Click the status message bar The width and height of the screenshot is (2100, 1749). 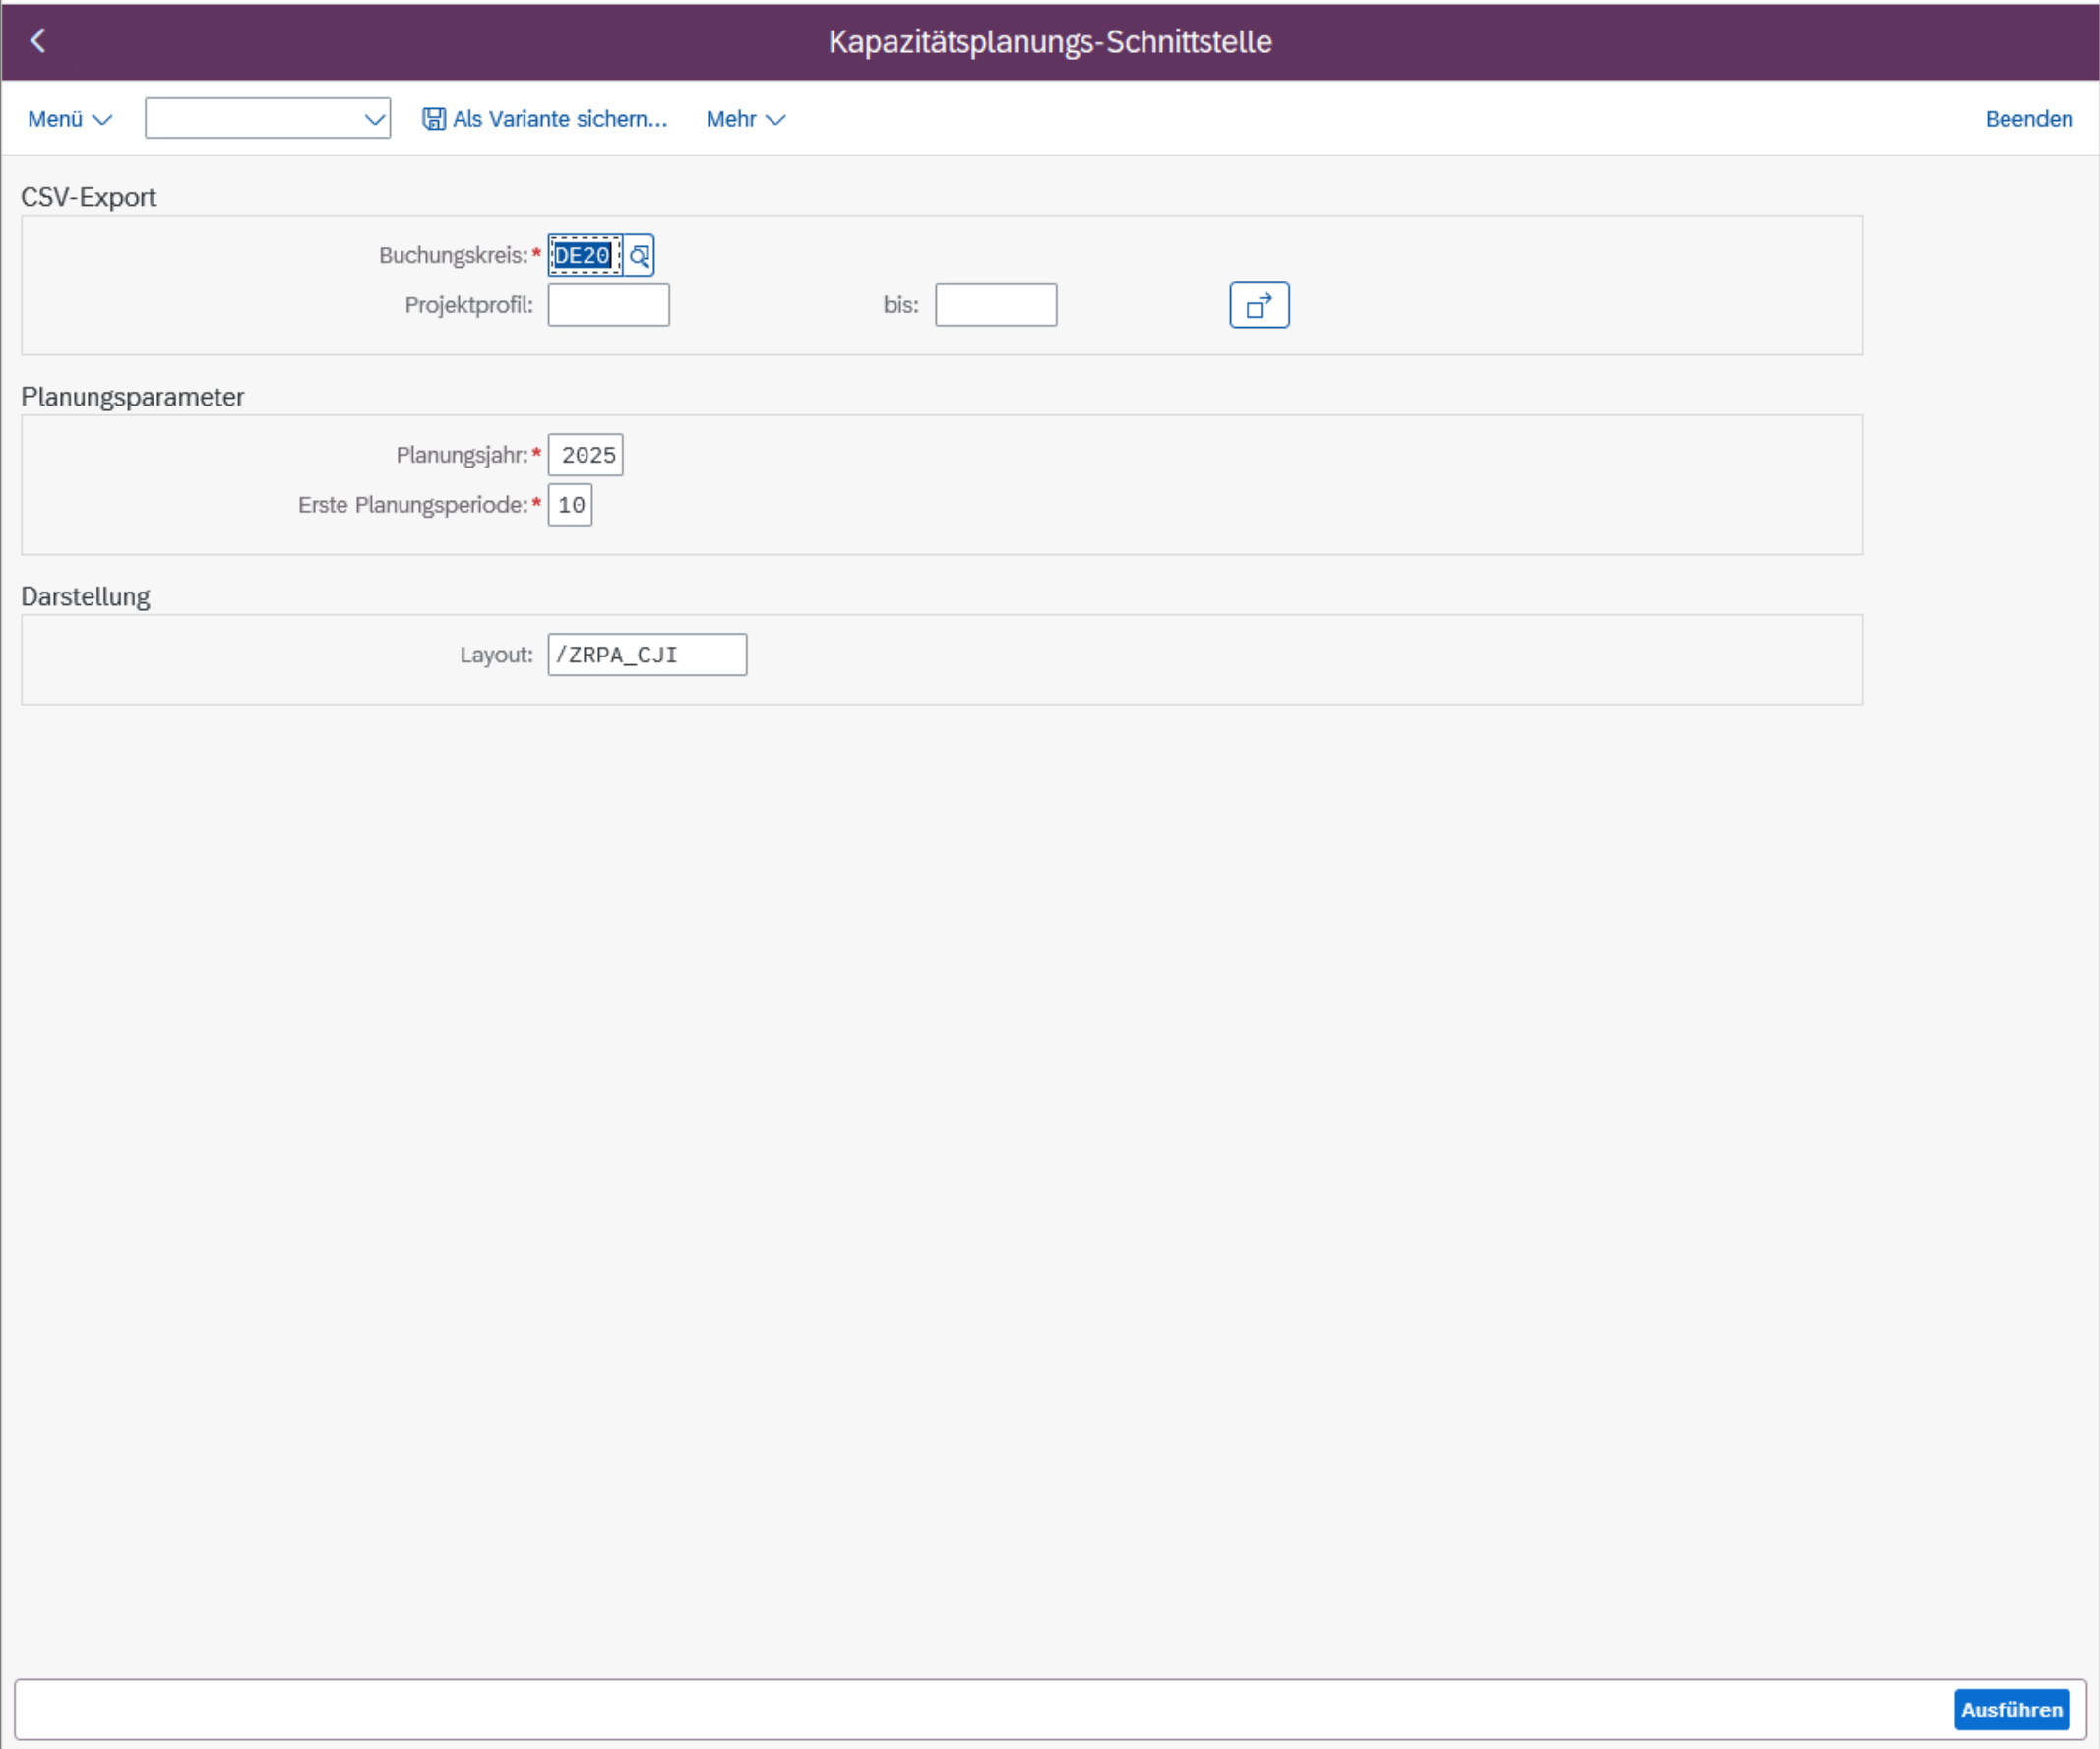[x=980, y=1709]
